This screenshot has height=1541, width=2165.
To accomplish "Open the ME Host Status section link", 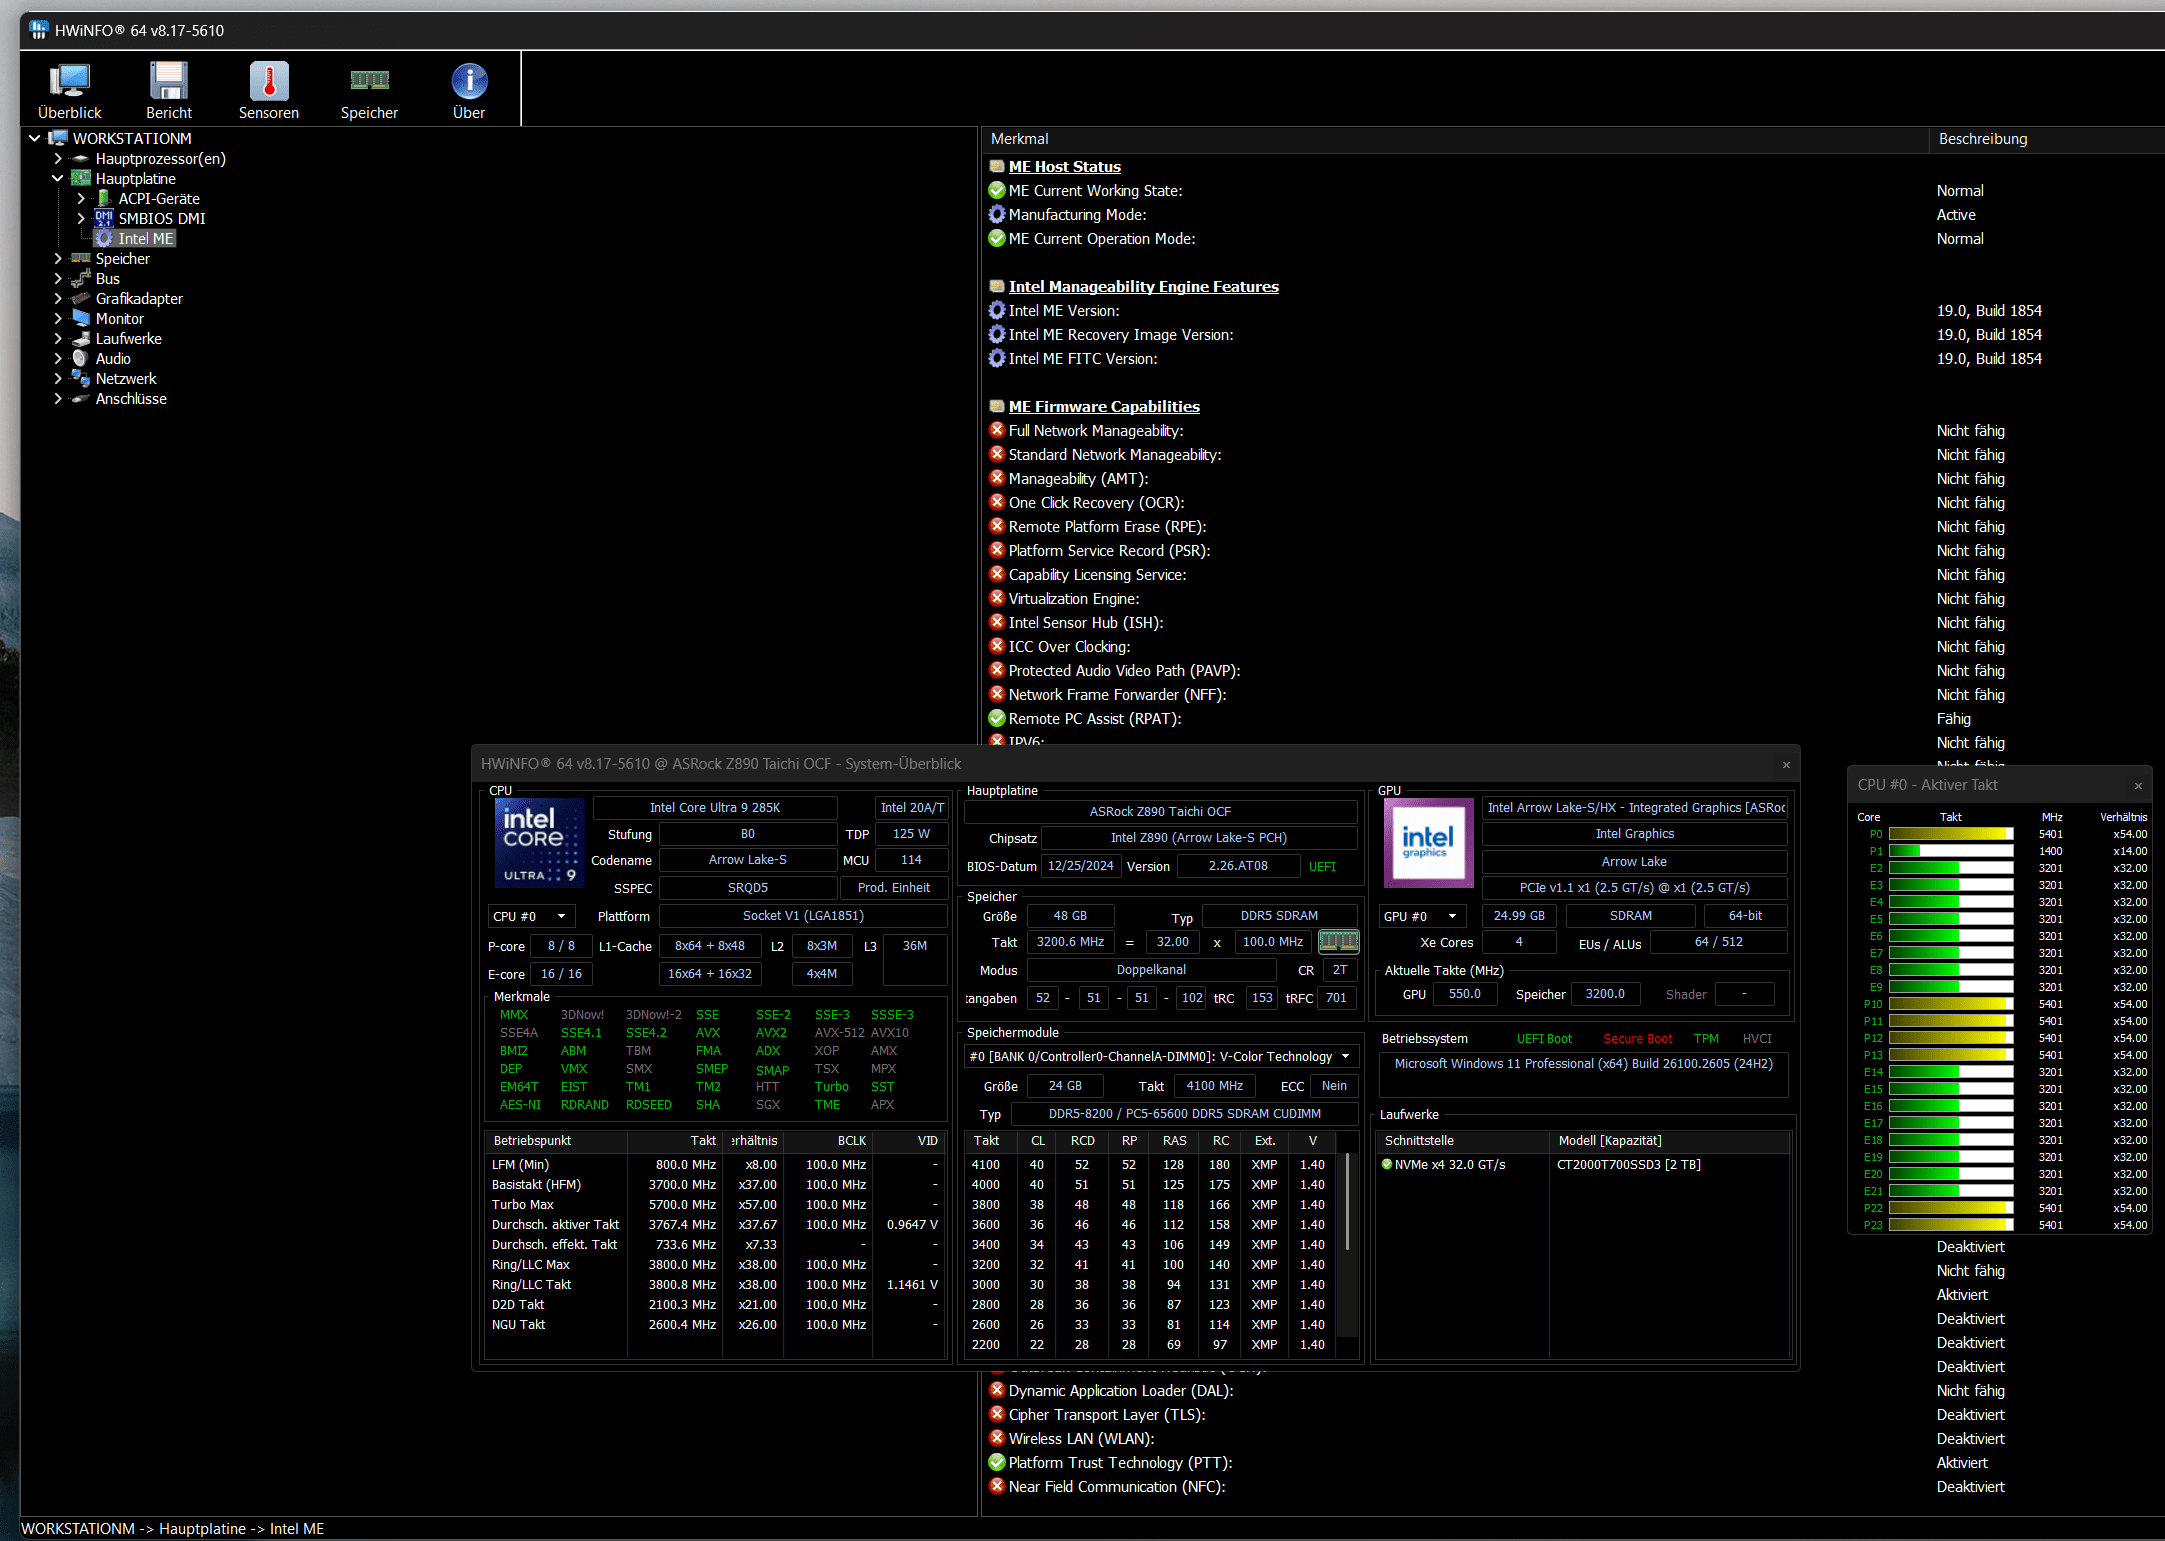I will point(1064,166).
